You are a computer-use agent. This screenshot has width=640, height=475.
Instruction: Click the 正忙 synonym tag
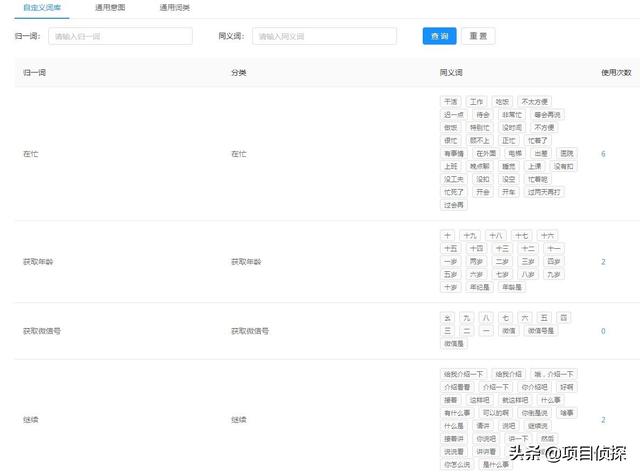(x=509, y=140)
